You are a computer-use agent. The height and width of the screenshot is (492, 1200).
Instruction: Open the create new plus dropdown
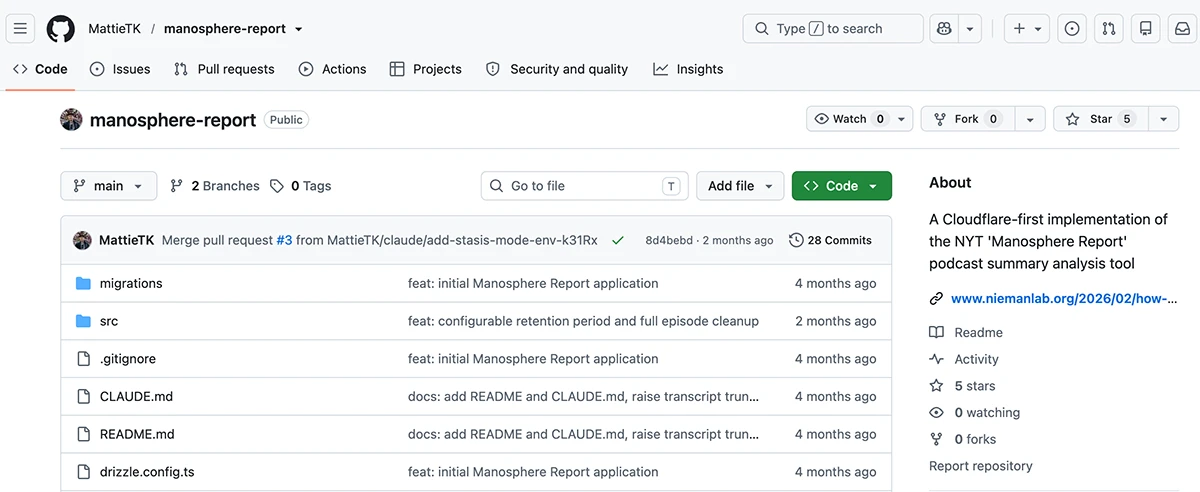pyautogui.click(x=1027, y=29)
